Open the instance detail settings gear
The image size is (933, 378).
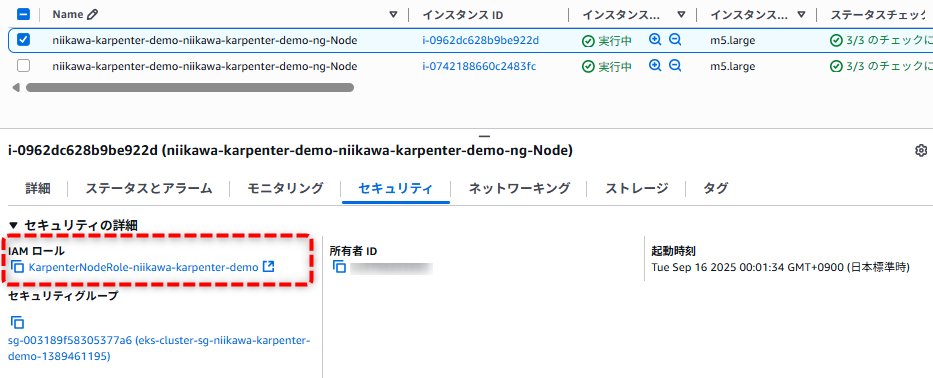[x=921, y=151]
